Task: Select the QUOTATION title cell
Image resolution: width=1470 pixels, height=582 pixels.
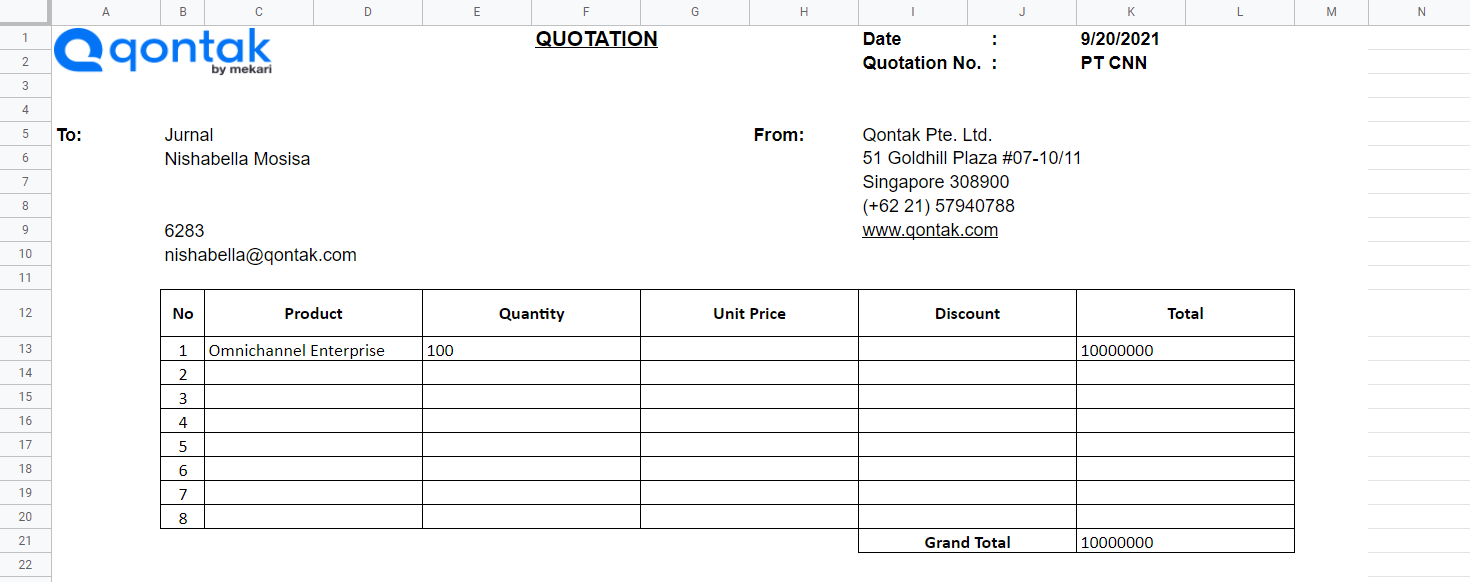Action: point(596,39)
